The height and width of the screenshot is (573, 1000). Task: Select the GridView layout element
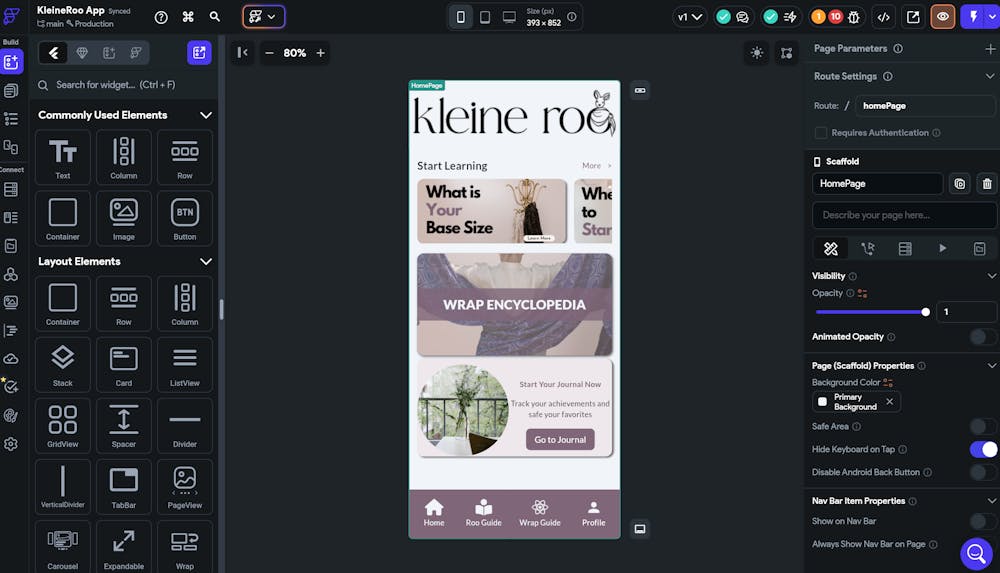pyautogui.click(x=62, y=425)
